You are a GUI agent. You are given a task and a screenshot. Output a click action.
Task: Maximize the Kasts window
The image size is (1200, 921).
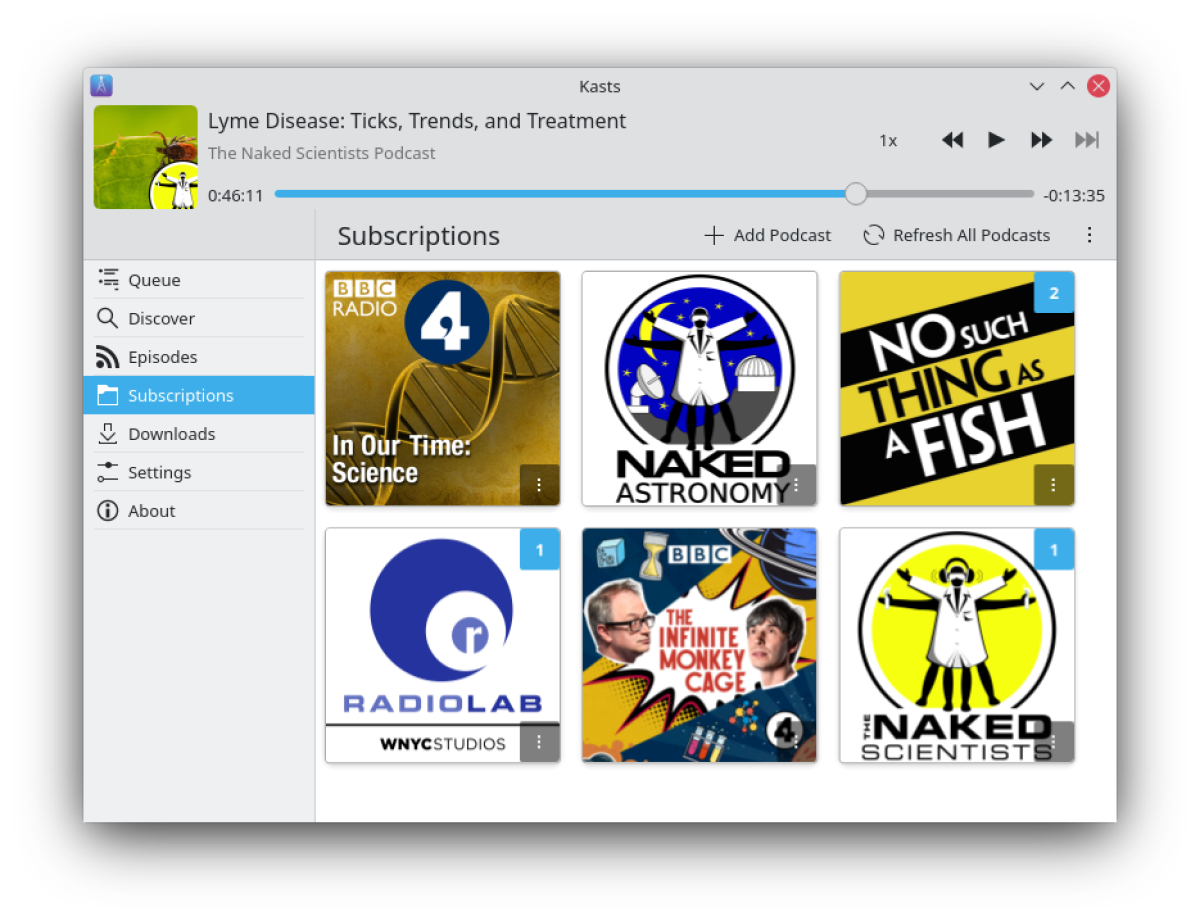click(x=1068, y=86)
